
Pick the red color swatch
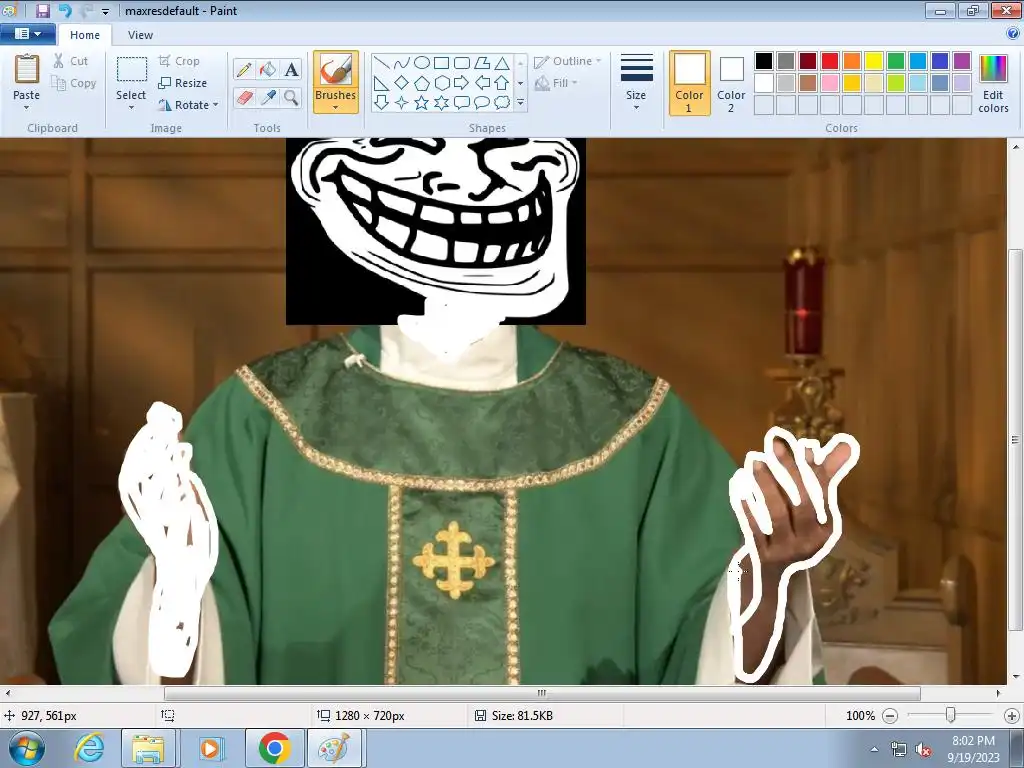pyautogui.click(x=830, y=61)
